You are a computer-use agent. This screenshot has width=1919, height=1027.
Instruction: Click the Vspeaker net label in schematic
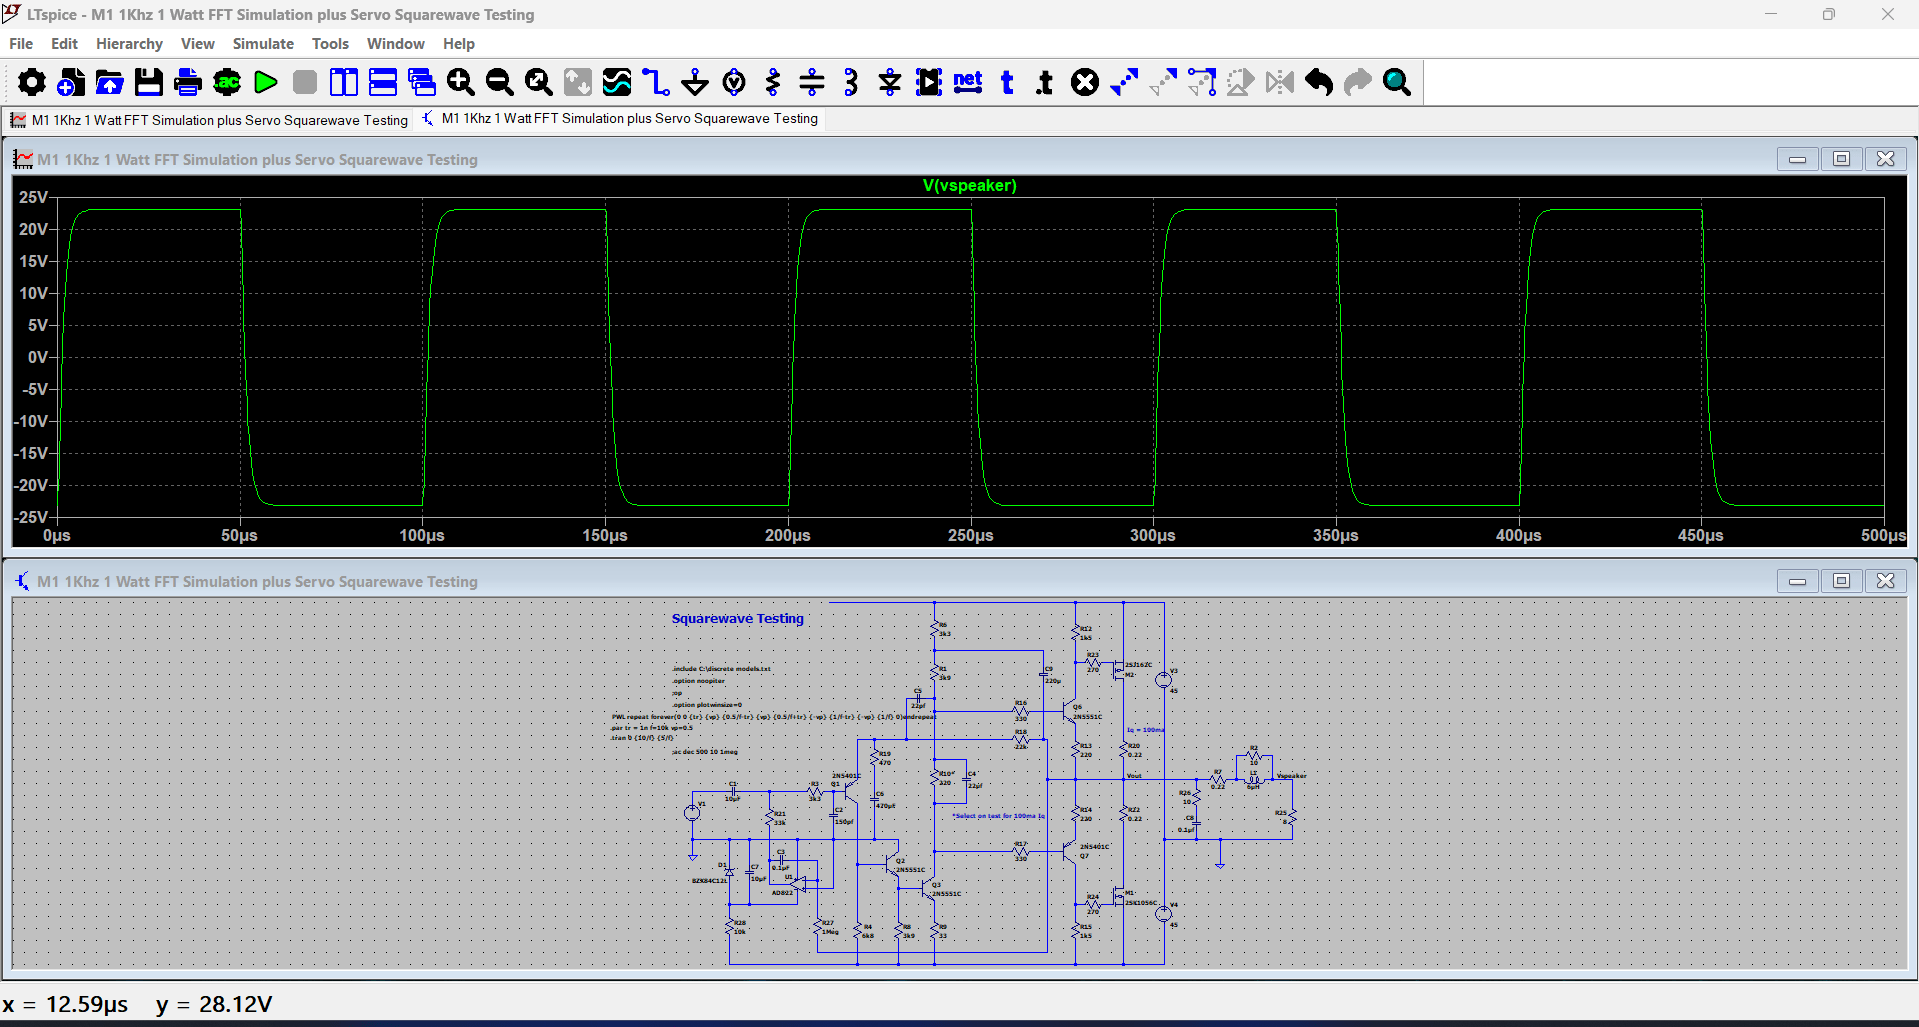1291,776
